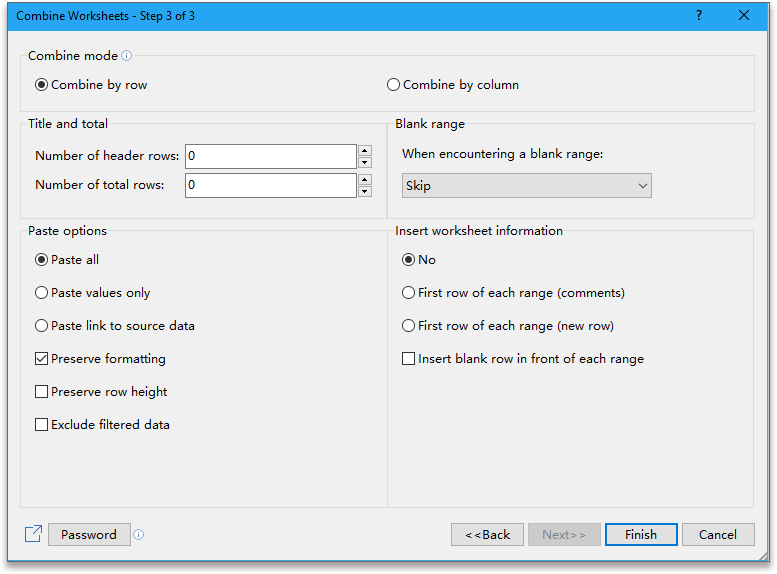Open the blank range Skip dropdown
Screen dimensions: 777x574
[527, 186]
